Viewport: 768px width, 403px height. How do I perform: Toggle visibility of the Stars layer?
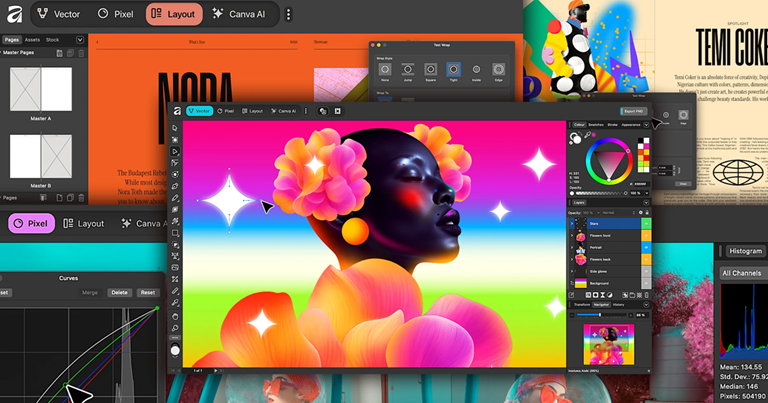[x=645, y=223]
